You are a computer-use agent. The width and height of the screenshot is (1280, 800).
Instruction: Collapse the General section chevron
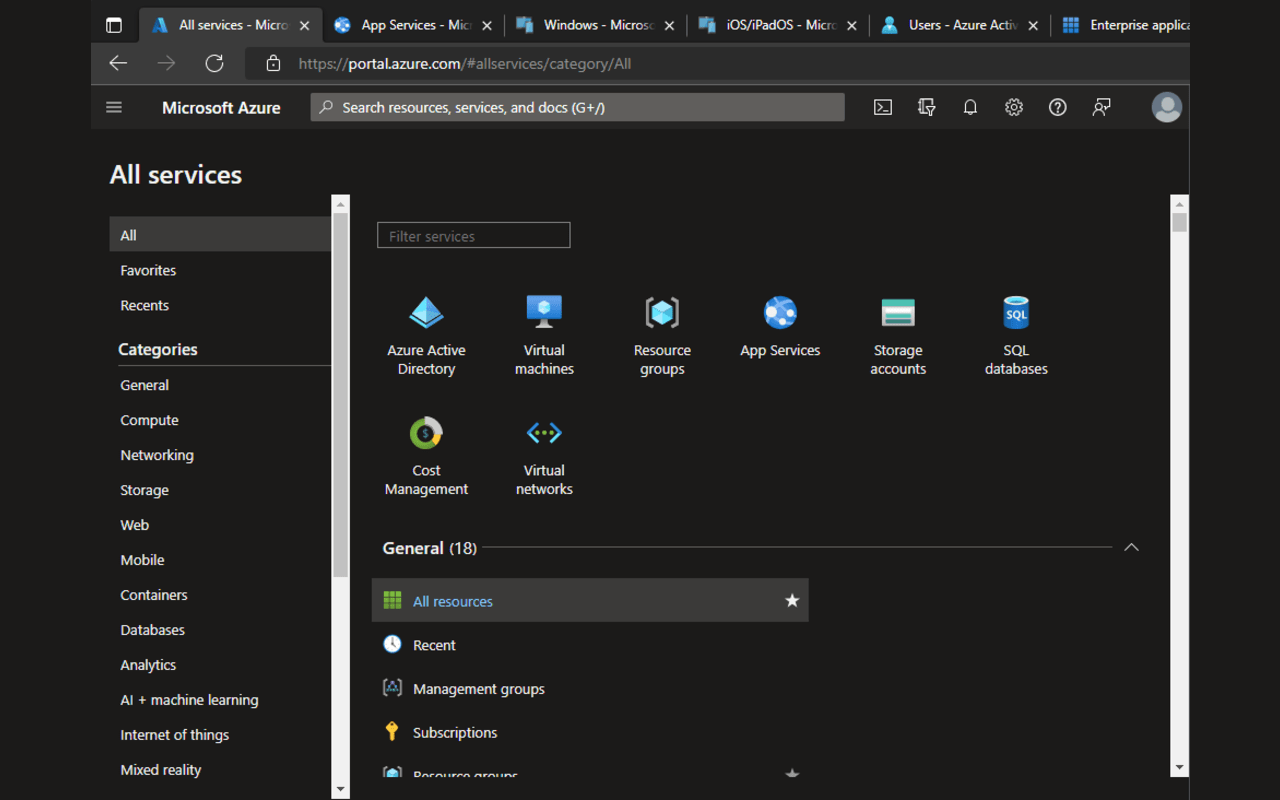[x=1131, y=547]
